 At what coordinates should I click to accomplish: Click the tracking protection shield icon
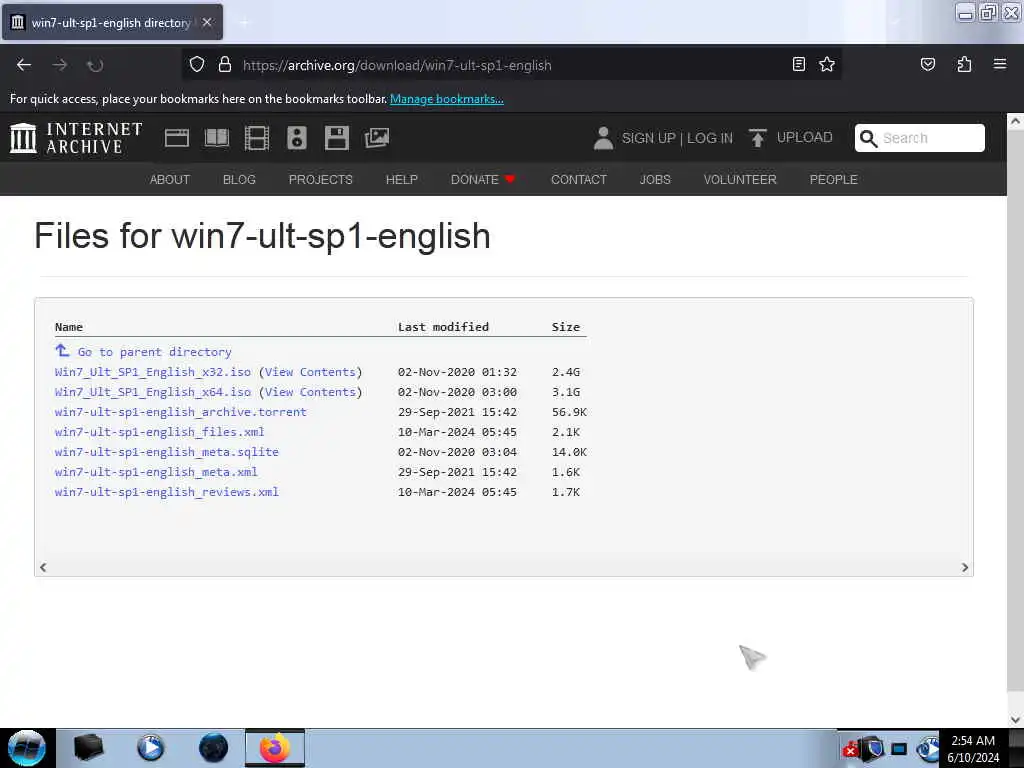click(x=197, y=65)
